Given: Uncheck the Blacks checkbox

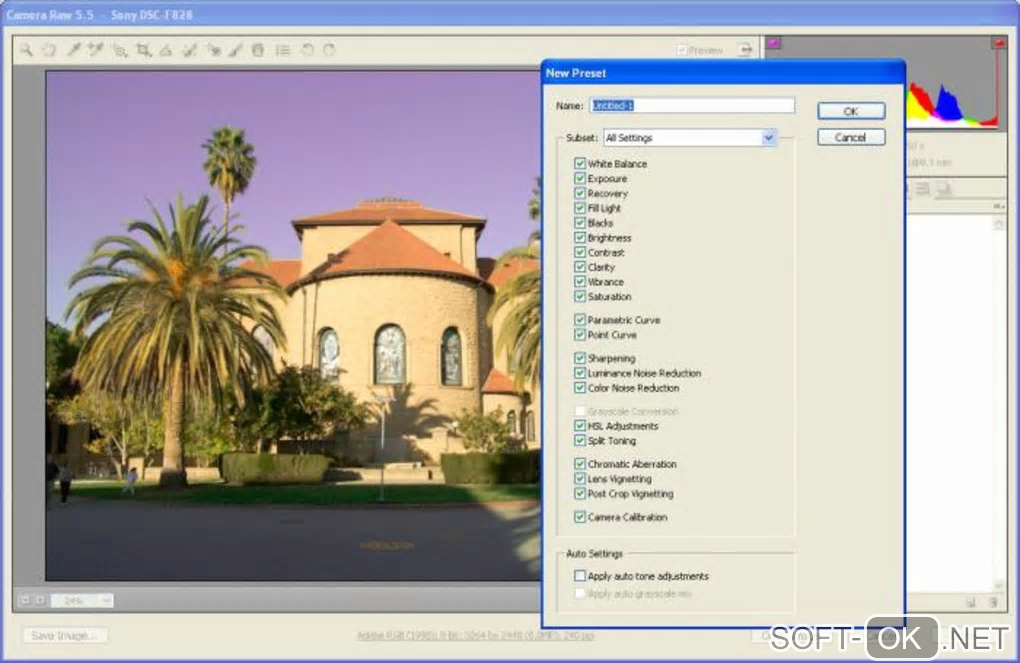Looking at the screenshot, I should (x=580, y=223).
